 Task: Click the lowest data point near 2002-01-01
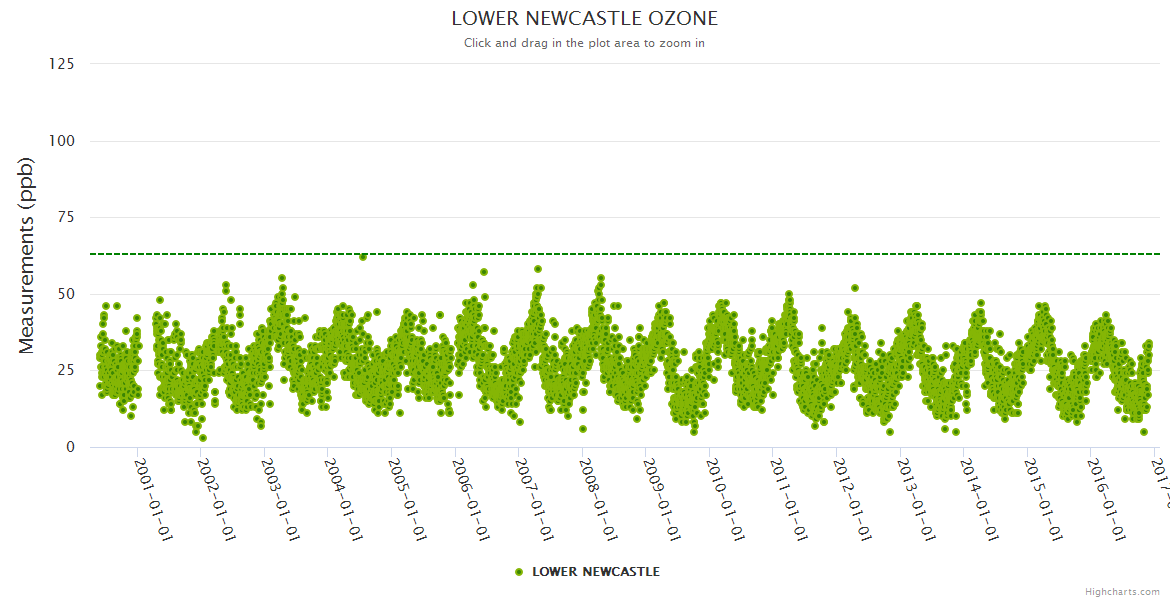click(x=203, y=438)
